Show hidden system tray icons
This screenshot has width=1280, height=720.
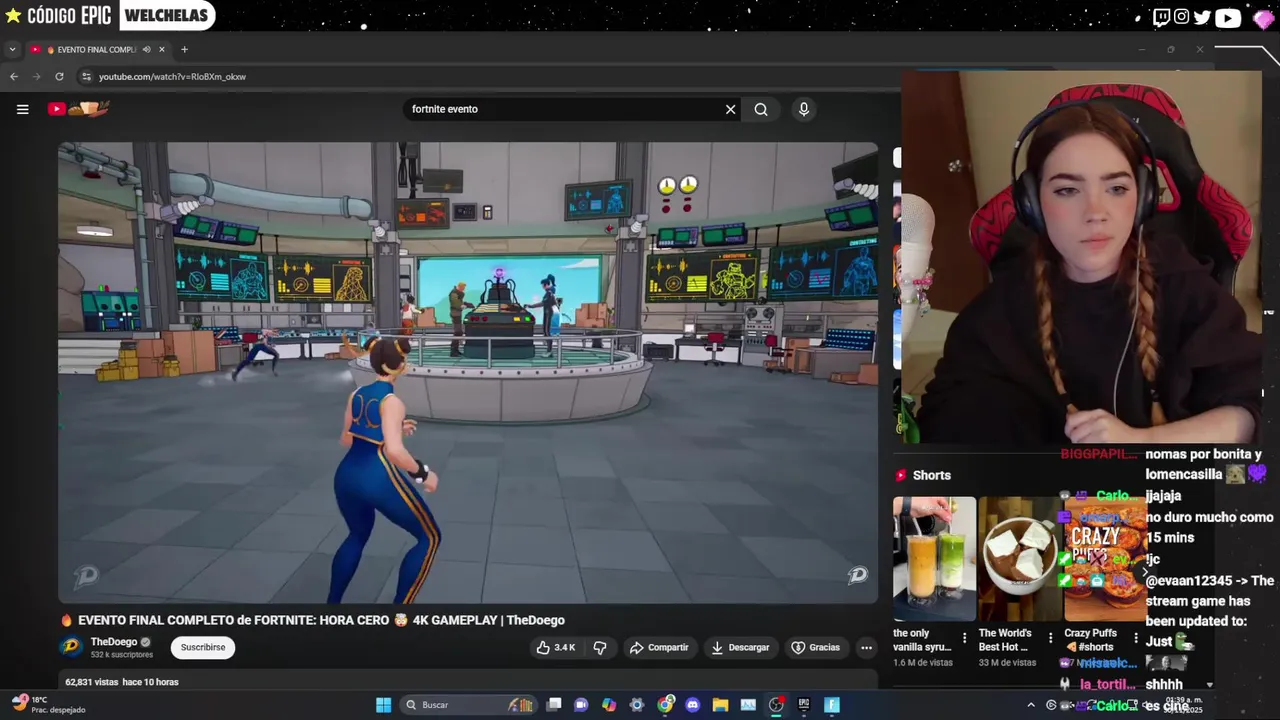pyautogui.click(x=1031, y=705)
